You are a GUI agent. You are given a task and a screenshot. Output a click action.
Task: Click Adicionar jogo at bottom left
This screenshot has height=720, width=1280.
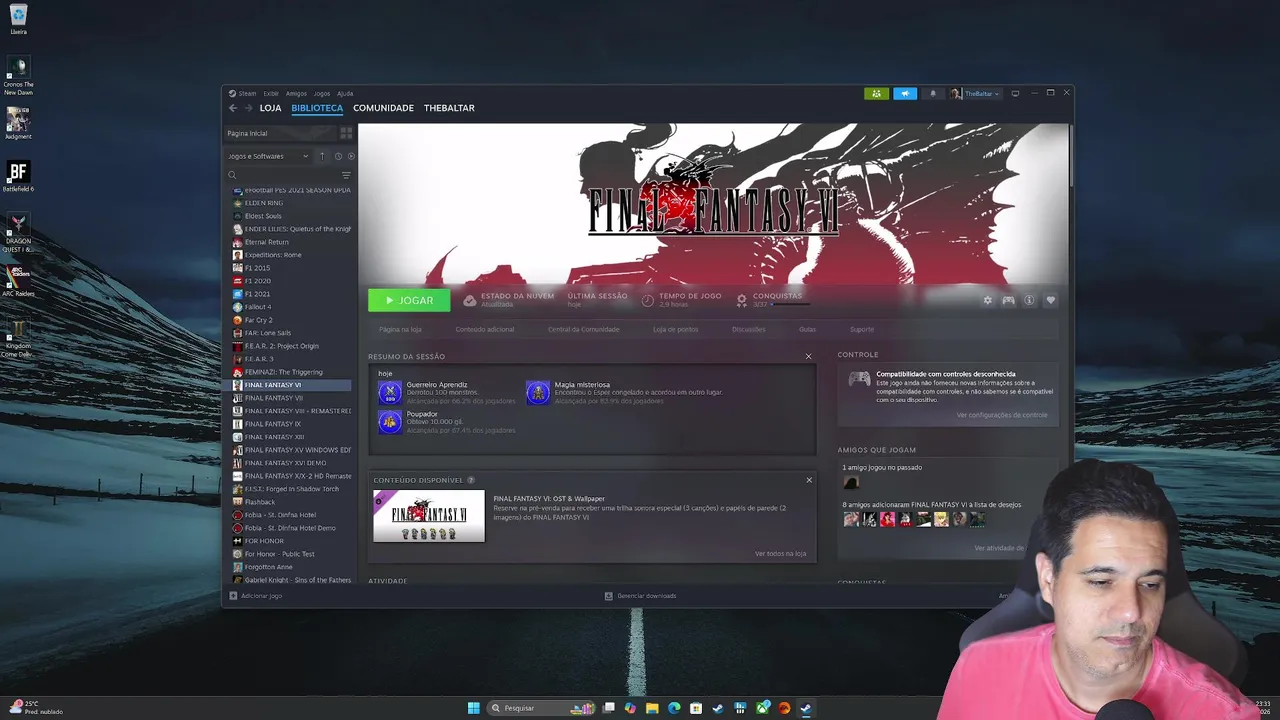255,596
